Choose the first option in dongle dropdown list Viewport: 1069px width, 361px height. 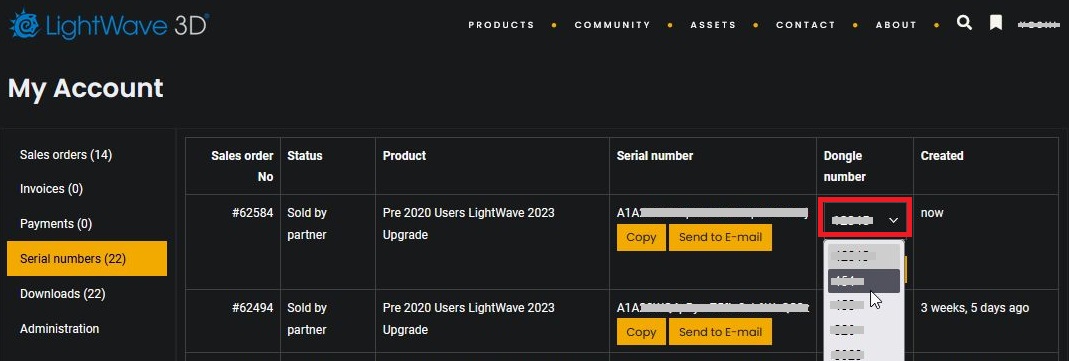coord(864,255)
